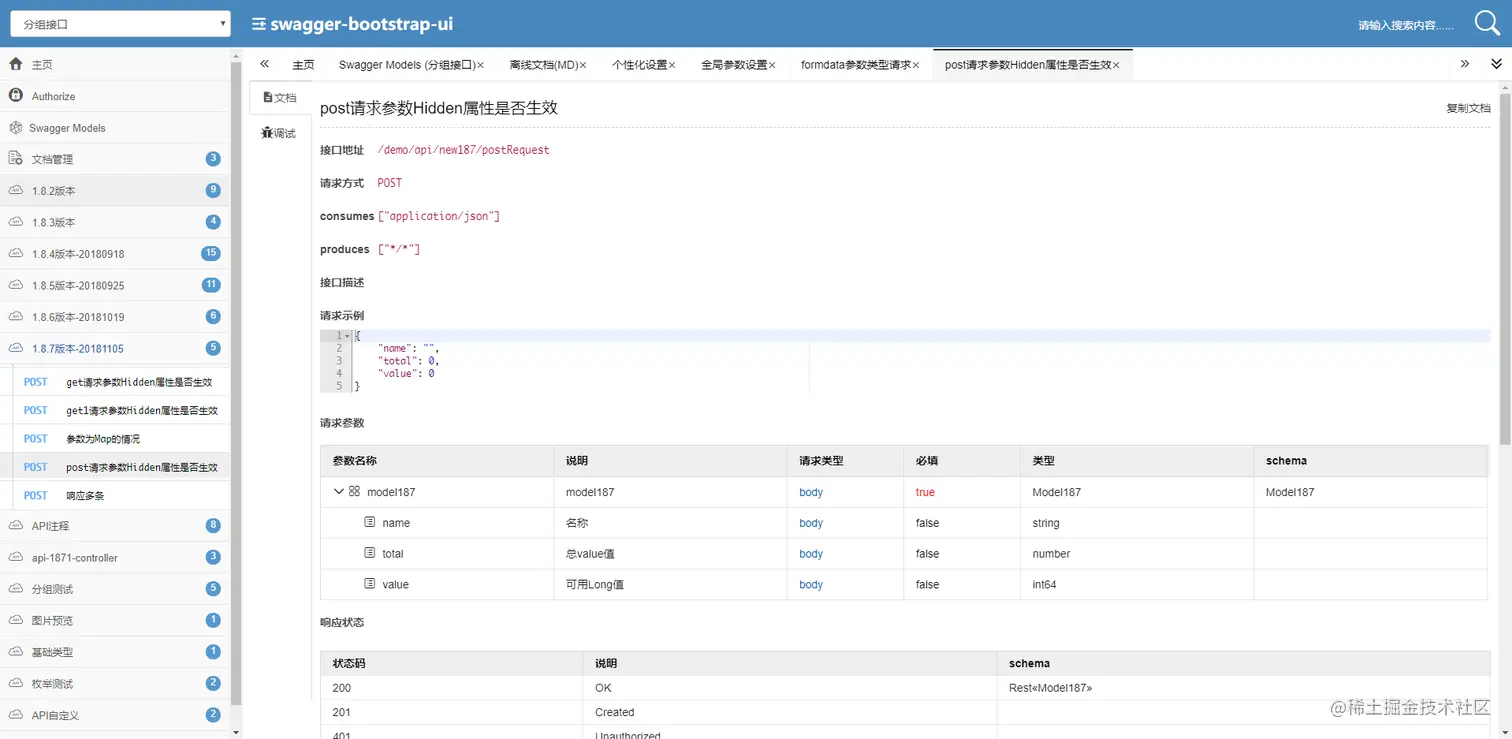Close the 个性化设置 tab

[x=672, y=65]
